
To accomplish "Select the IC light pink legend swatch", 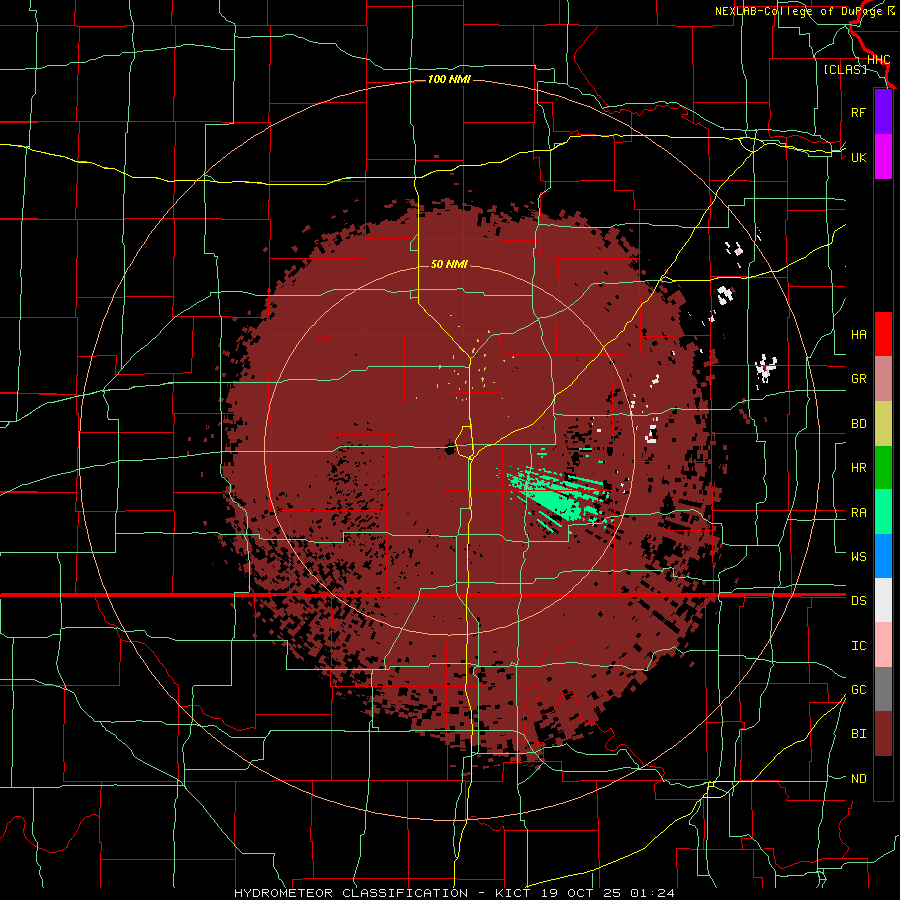I will click(883, 645).
